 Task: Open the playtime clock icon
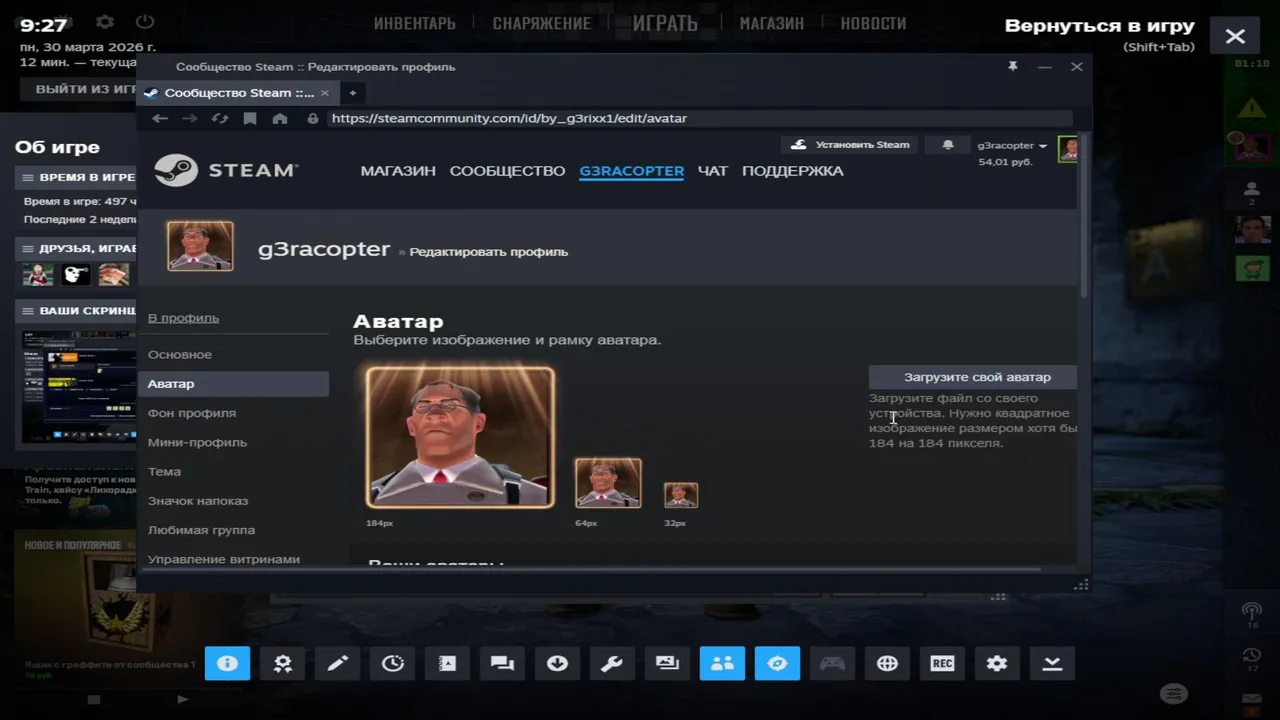pos(392,663)
